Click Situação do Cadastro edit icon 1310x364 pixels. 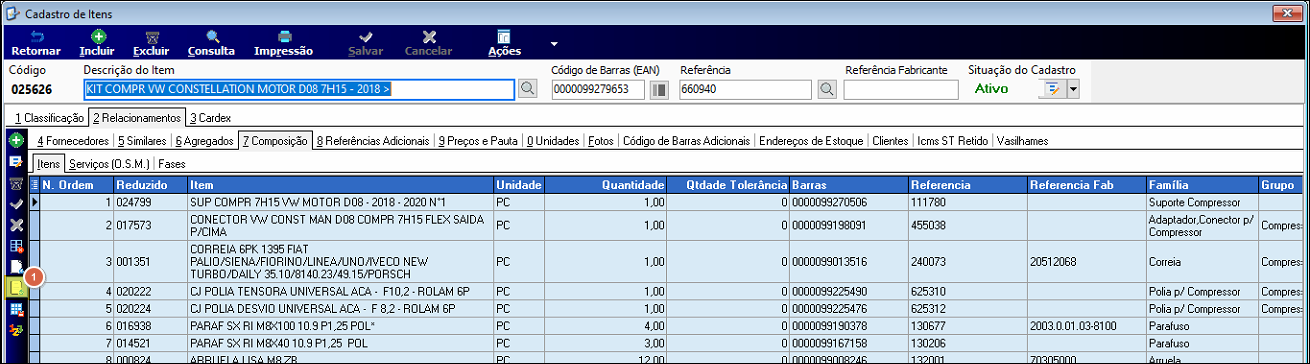[1053, 89]
